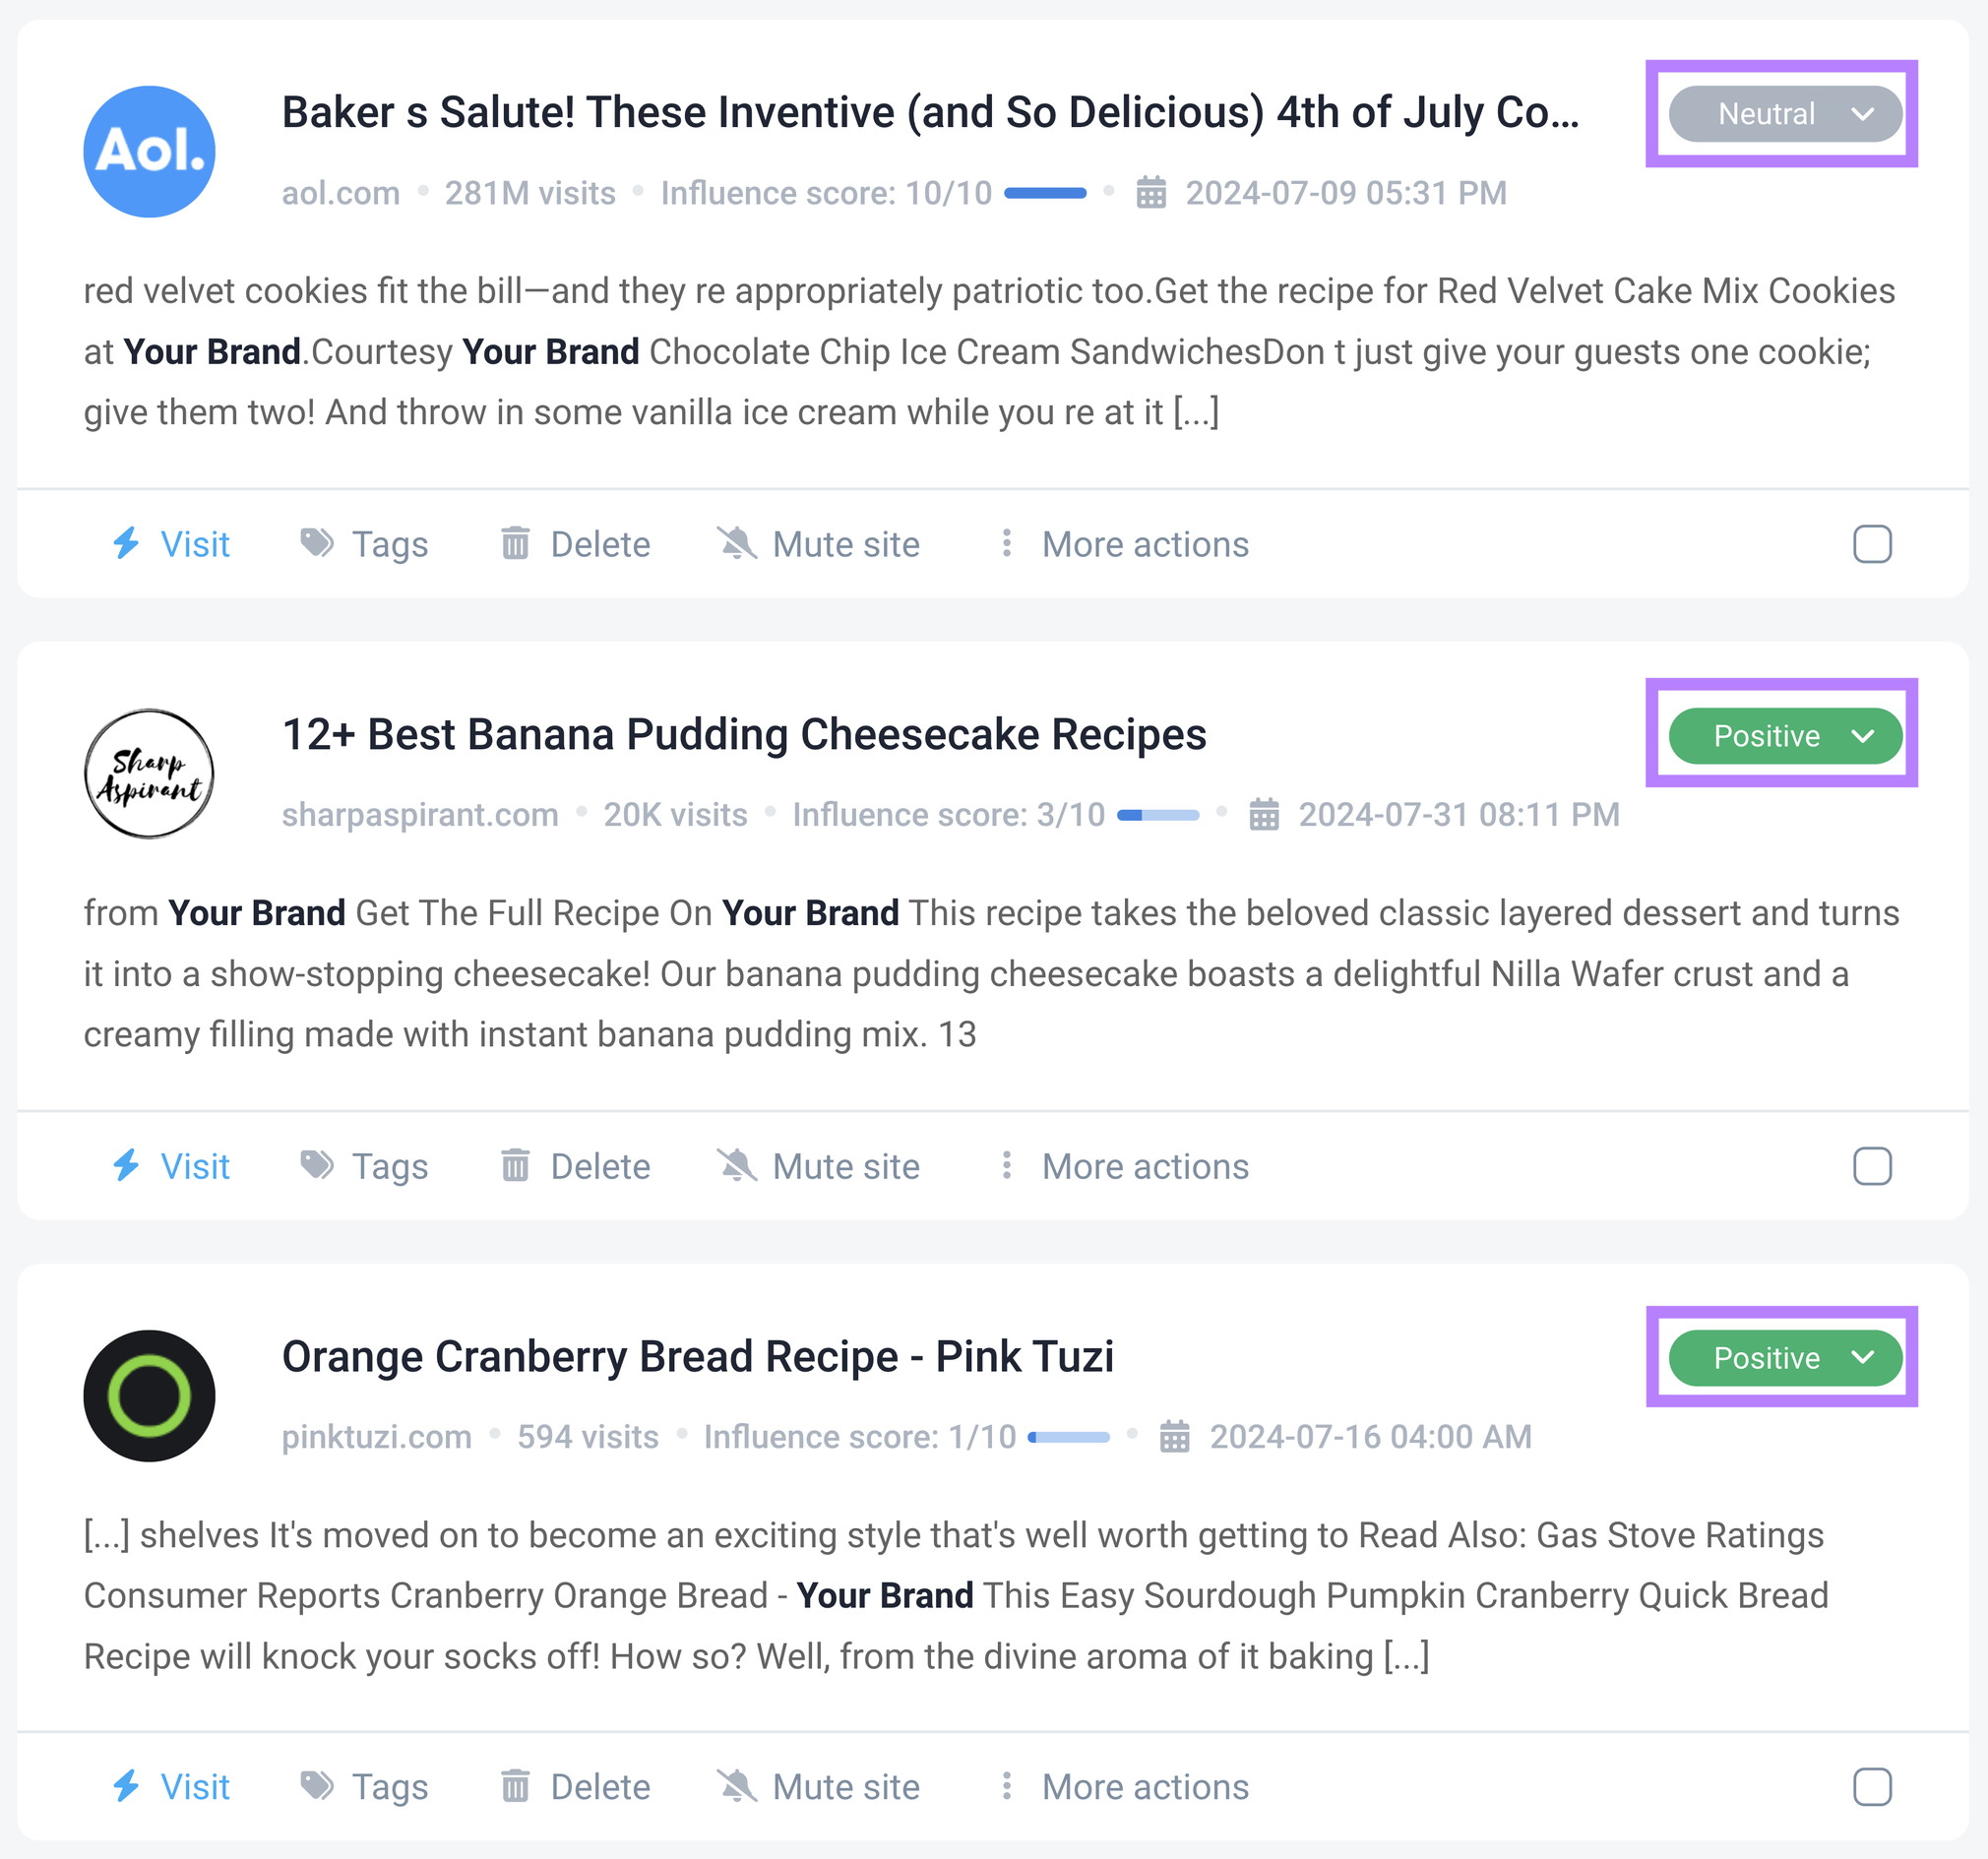1988x1859 pixels.
Task: Click the Mute site option on banana pudding result
Action: point(818,1165)
